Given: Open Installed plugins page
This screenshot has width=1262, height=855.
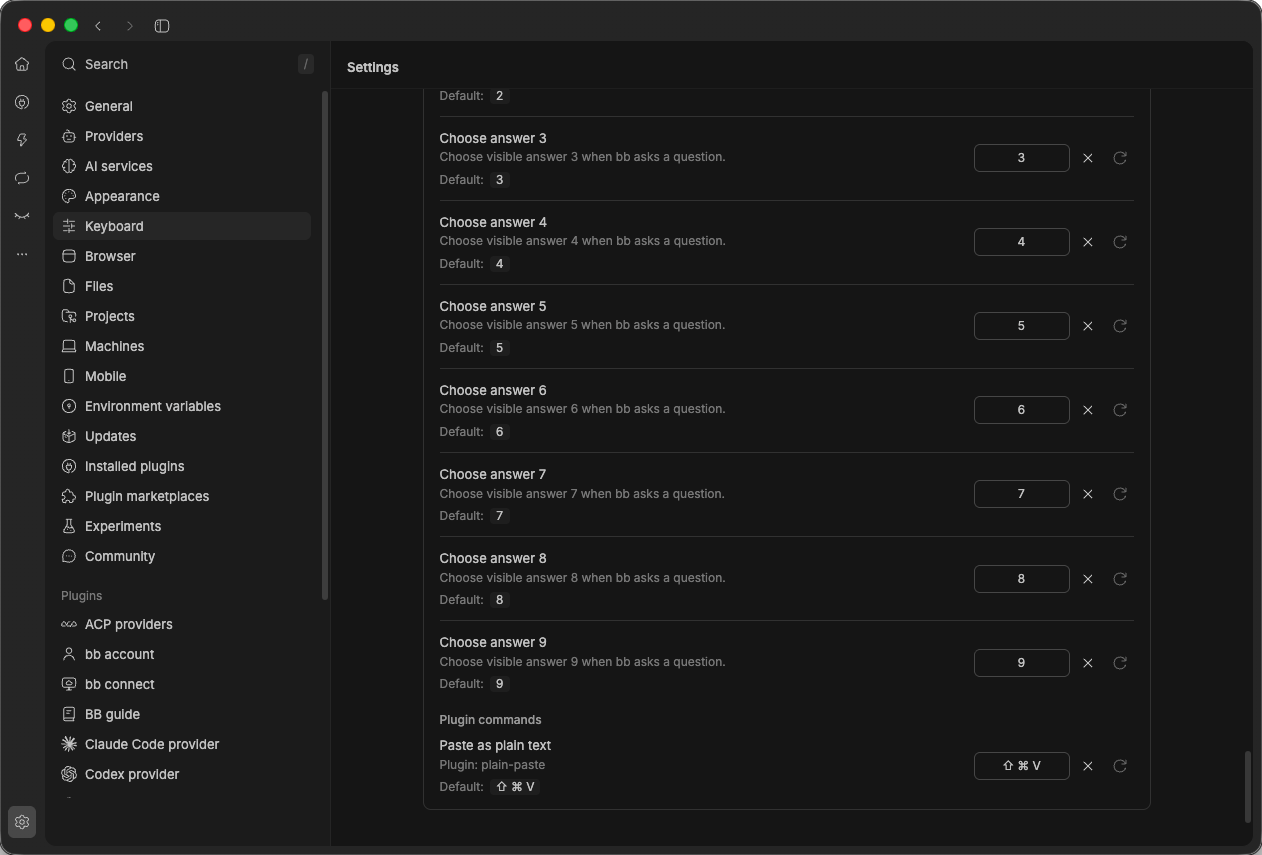Looking at the screenshot, I should pos(182,466).
